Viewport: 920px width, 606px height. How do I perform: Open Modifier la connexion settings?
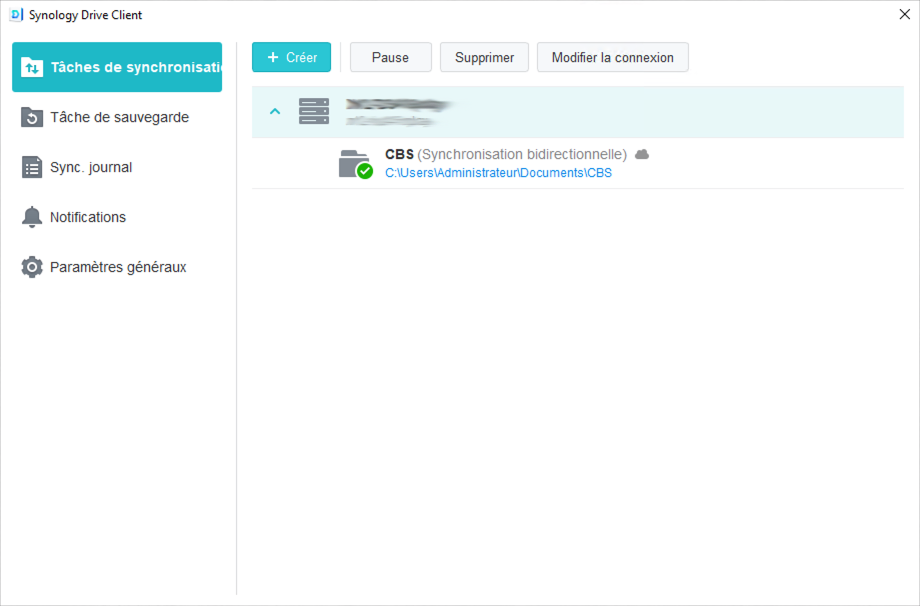[x=612, y=57]
